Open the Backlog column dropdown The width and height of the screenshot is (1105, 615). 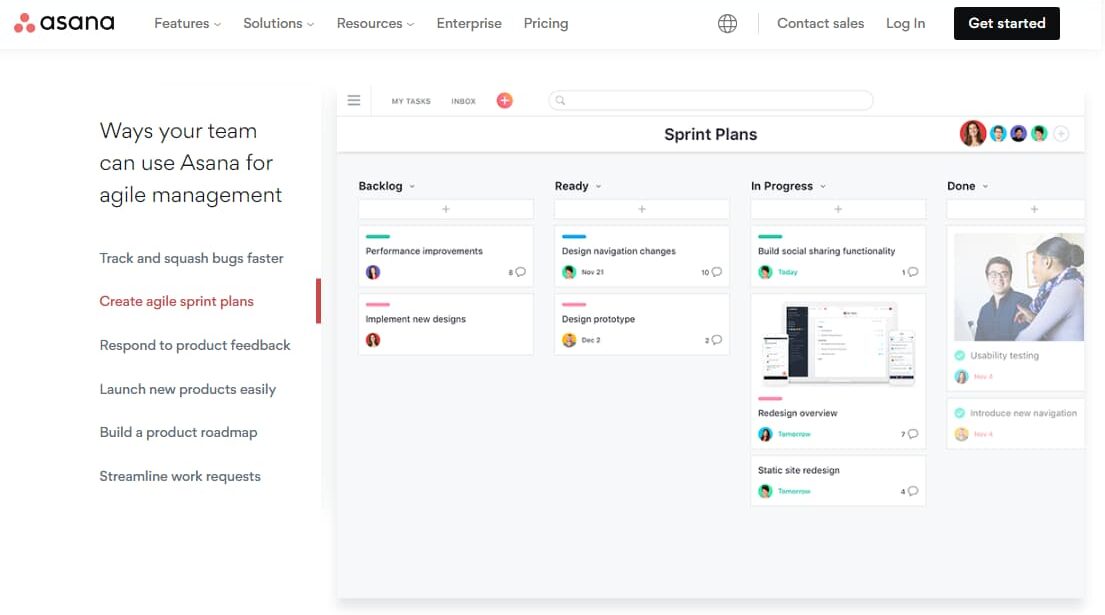coord(412,187)
